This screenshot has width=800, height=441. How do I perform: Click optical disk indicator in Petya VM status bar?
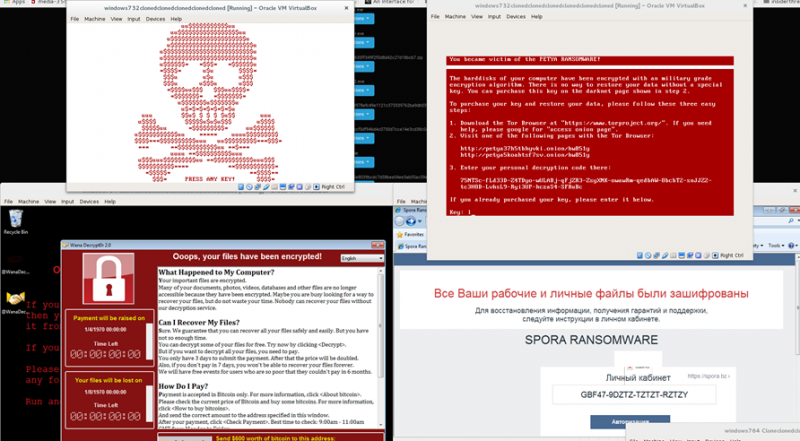(648, 255)
